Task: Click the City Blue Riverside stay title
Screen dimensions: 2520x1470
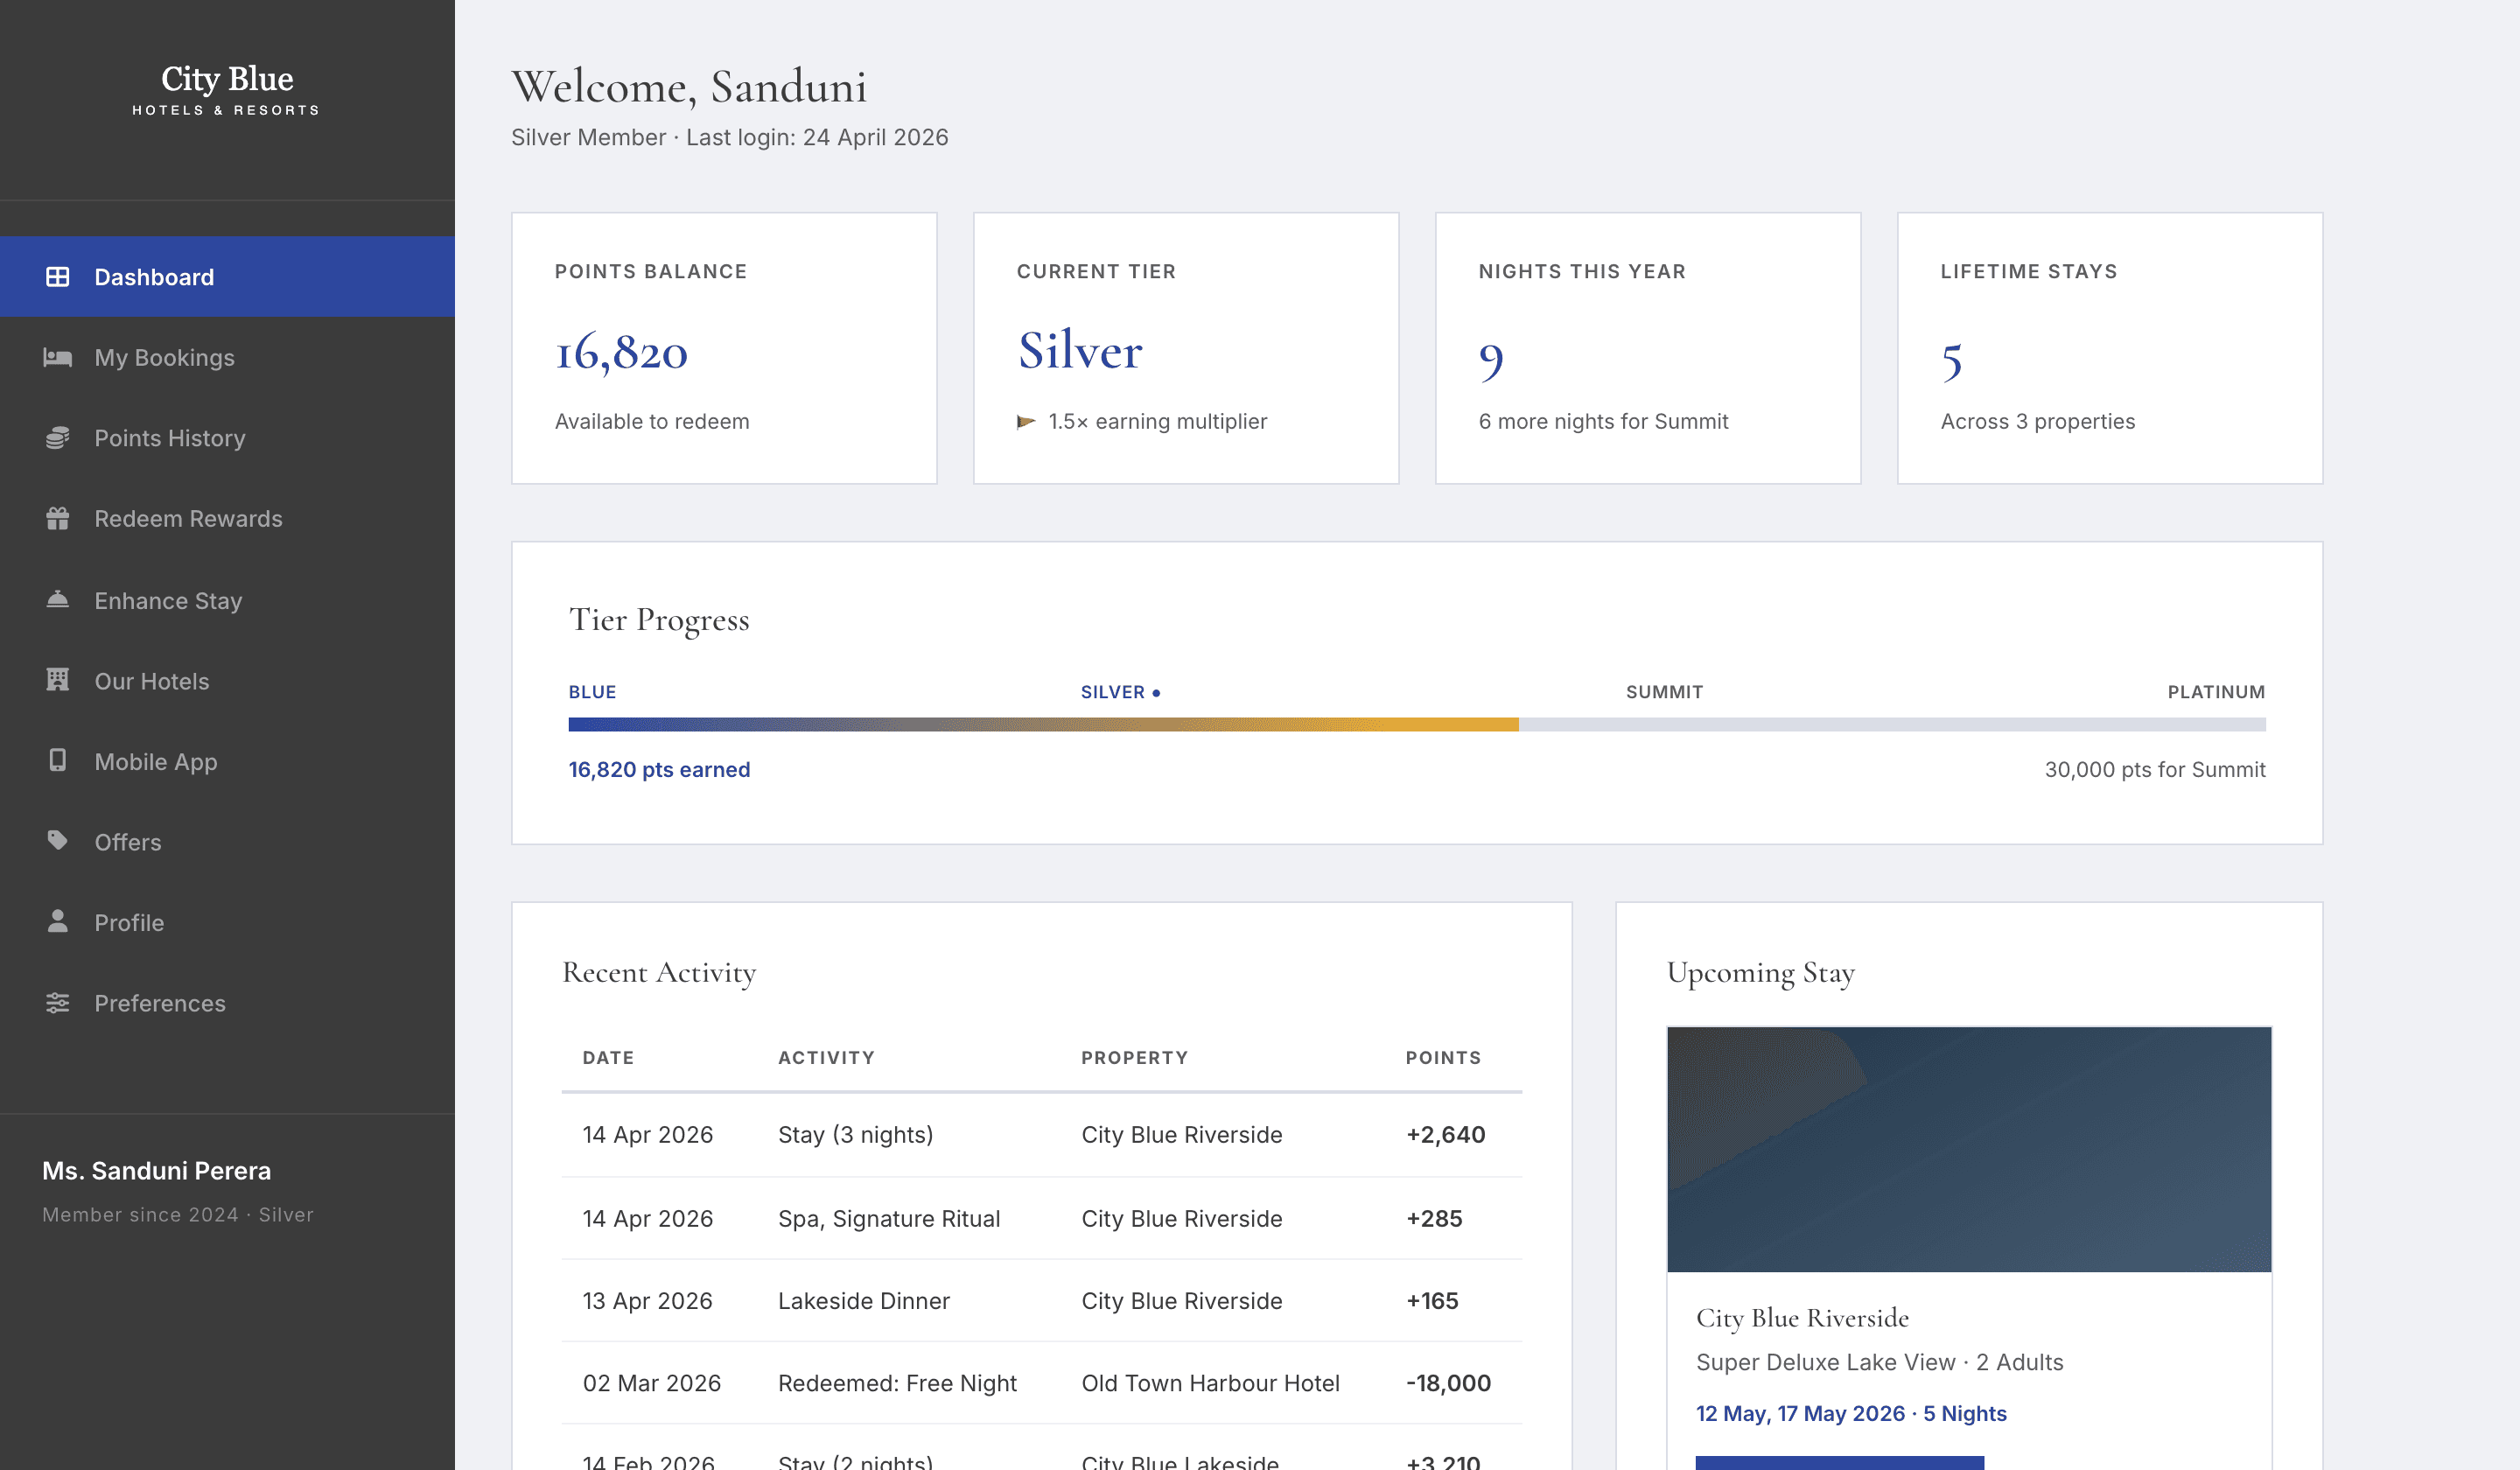Action: (x=1802, y=1318)
